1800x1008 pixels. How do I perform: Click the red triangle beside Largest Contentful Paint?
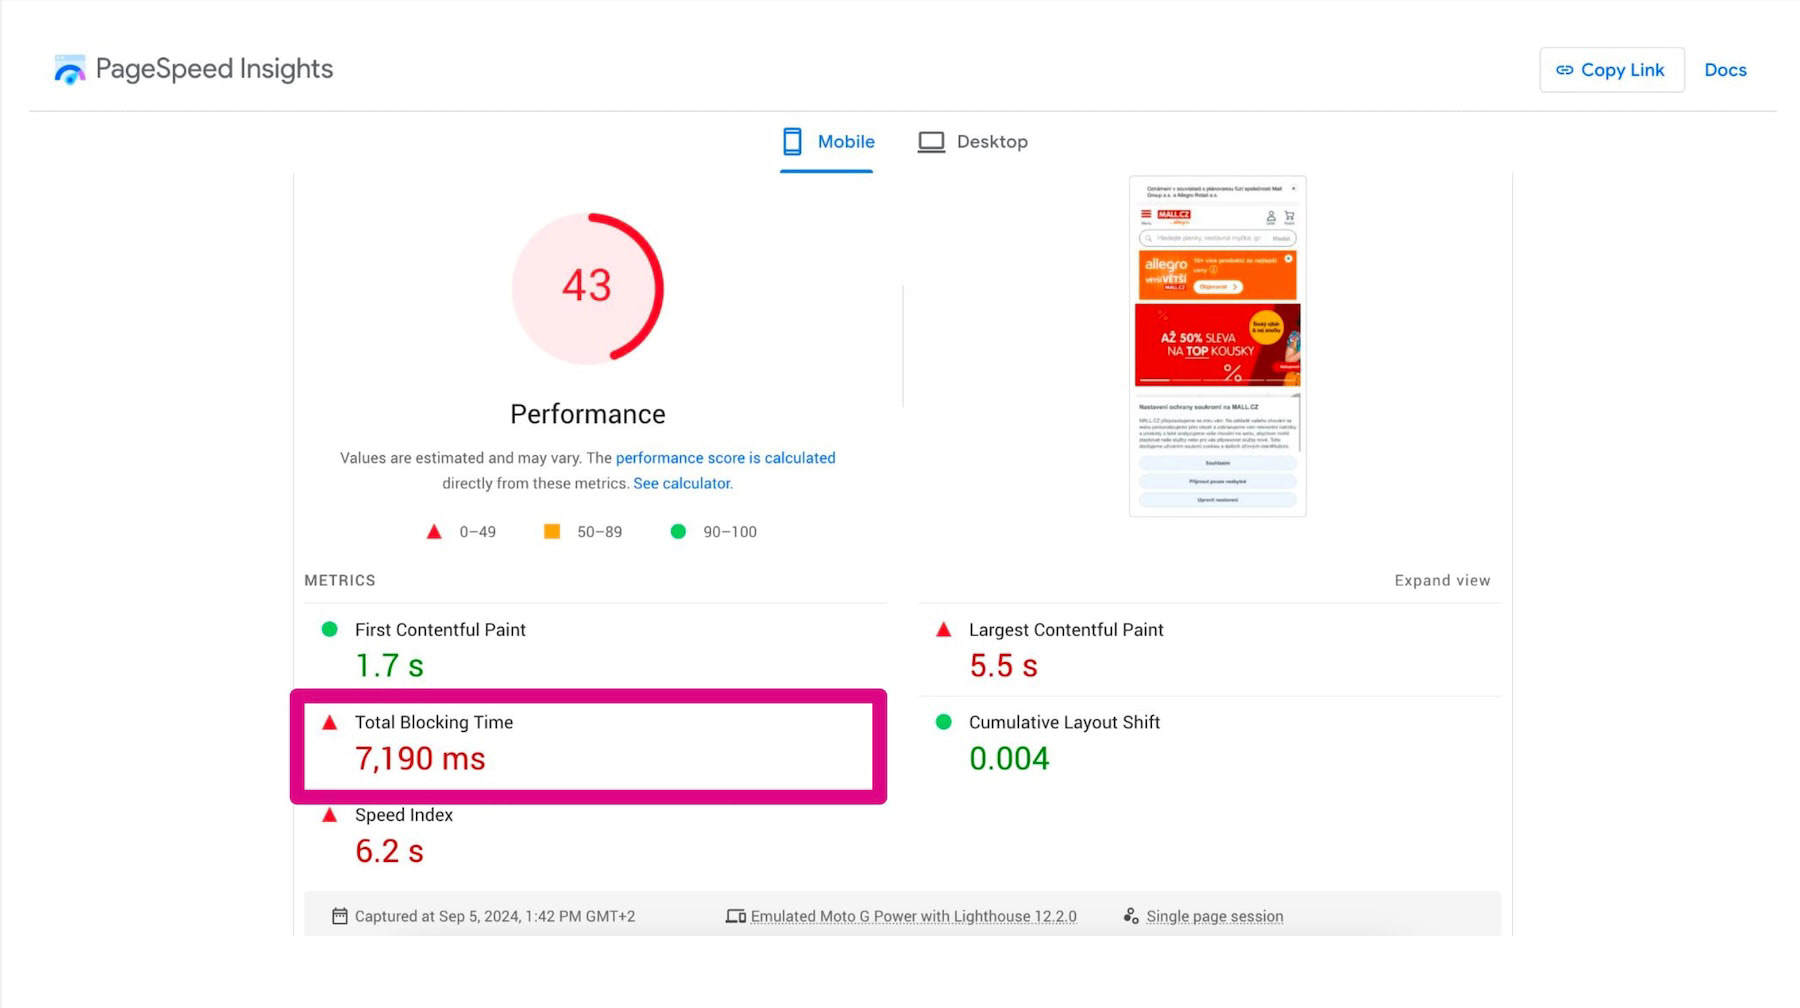click(x=943, y=629)
